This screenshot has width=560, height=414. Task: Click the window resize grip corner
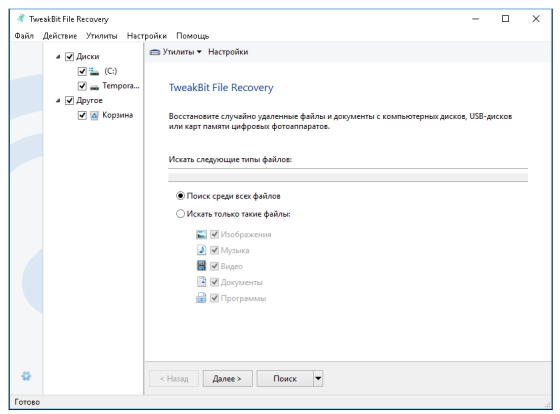pos(547,404)
